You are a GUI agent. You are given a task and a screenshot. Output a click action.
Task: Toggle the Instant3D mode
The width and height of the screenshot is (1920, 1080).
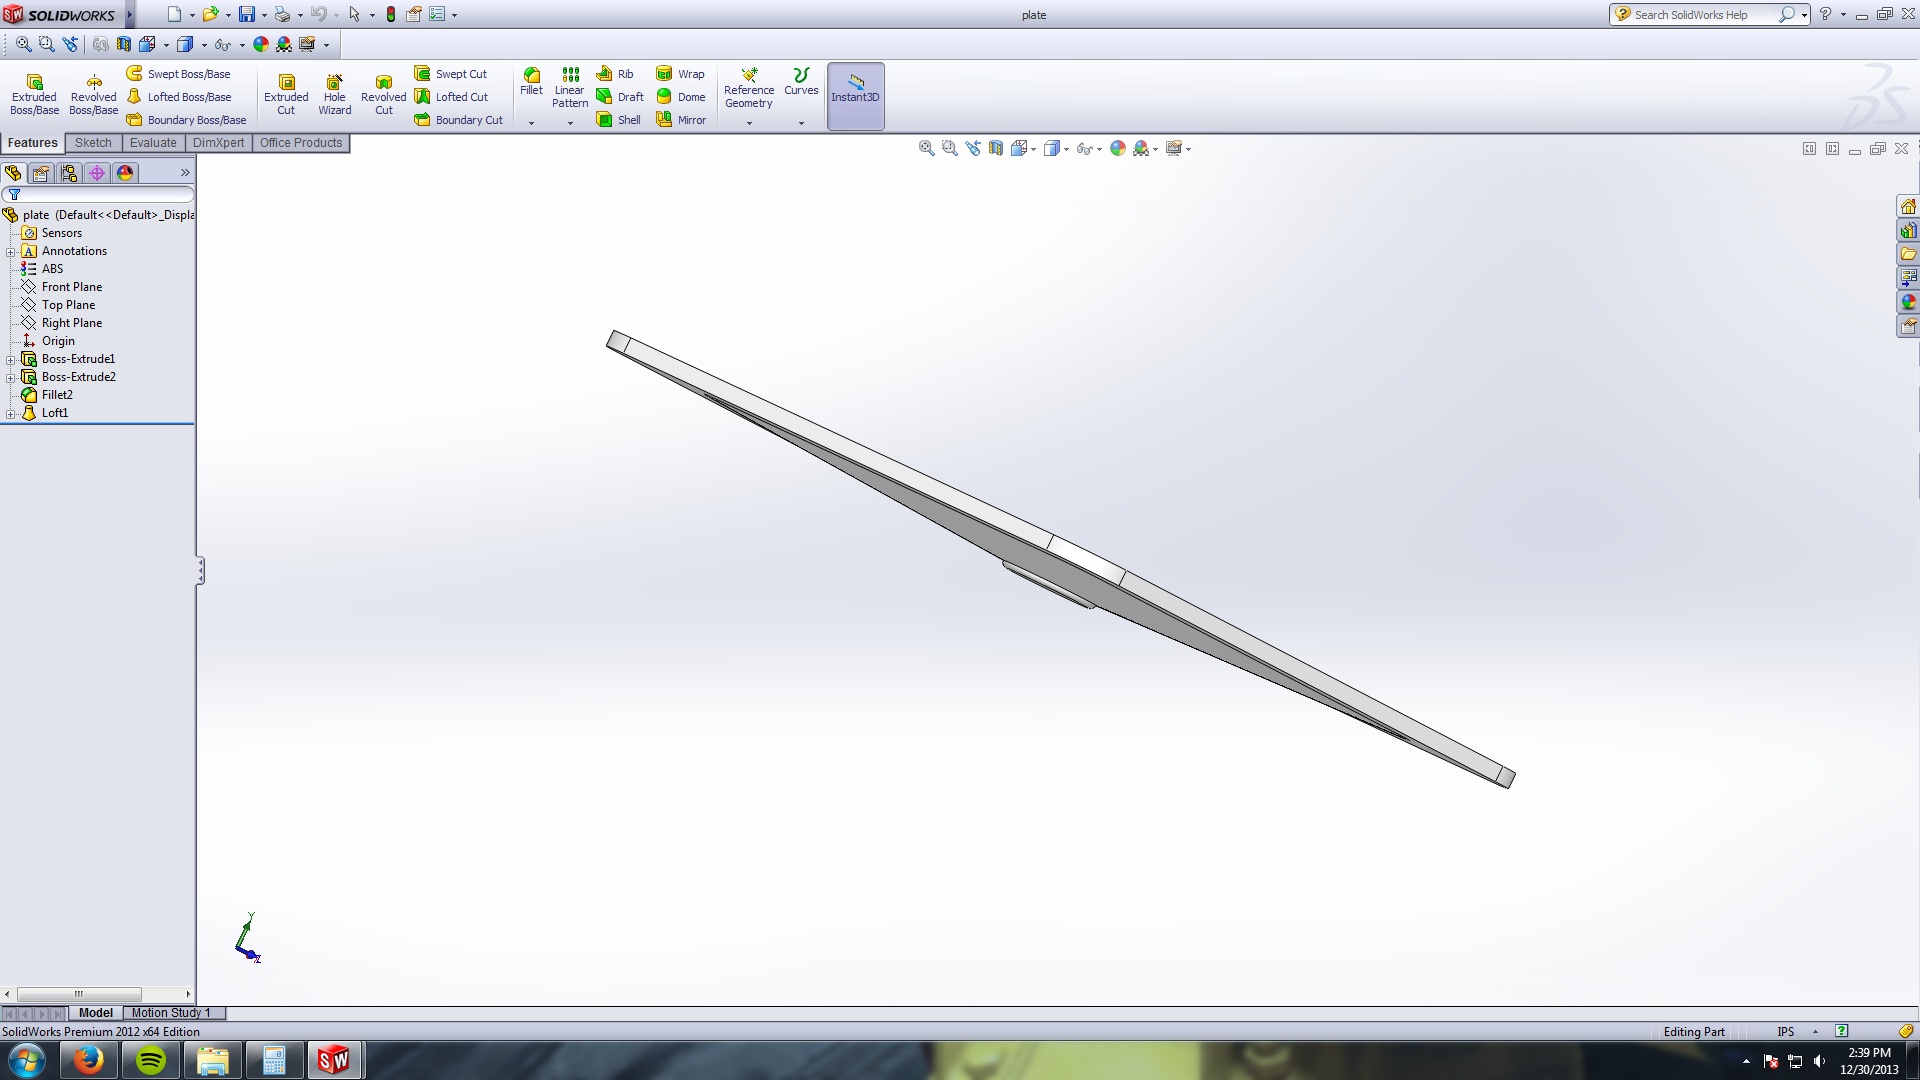(855, 94)
